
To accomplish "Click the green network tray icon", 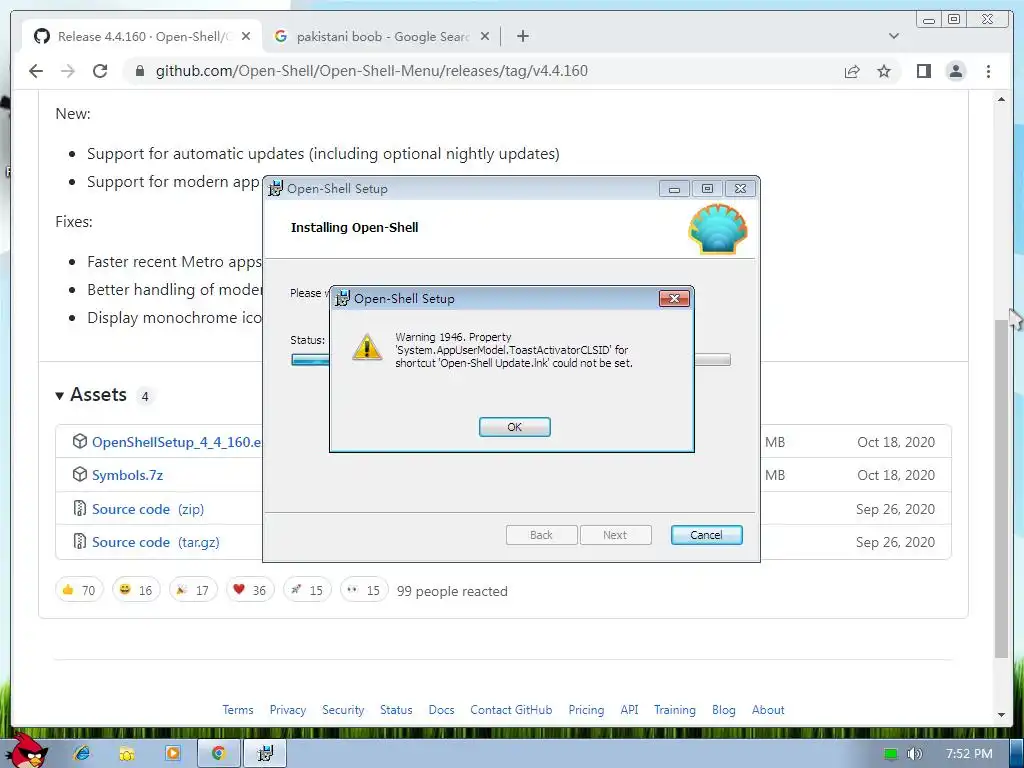I will (890, 754).
